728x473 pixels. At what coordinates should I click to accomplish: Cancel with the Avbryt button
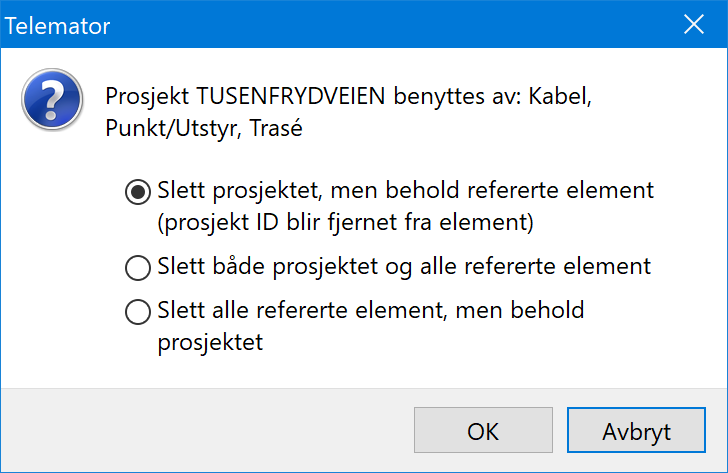636,430
